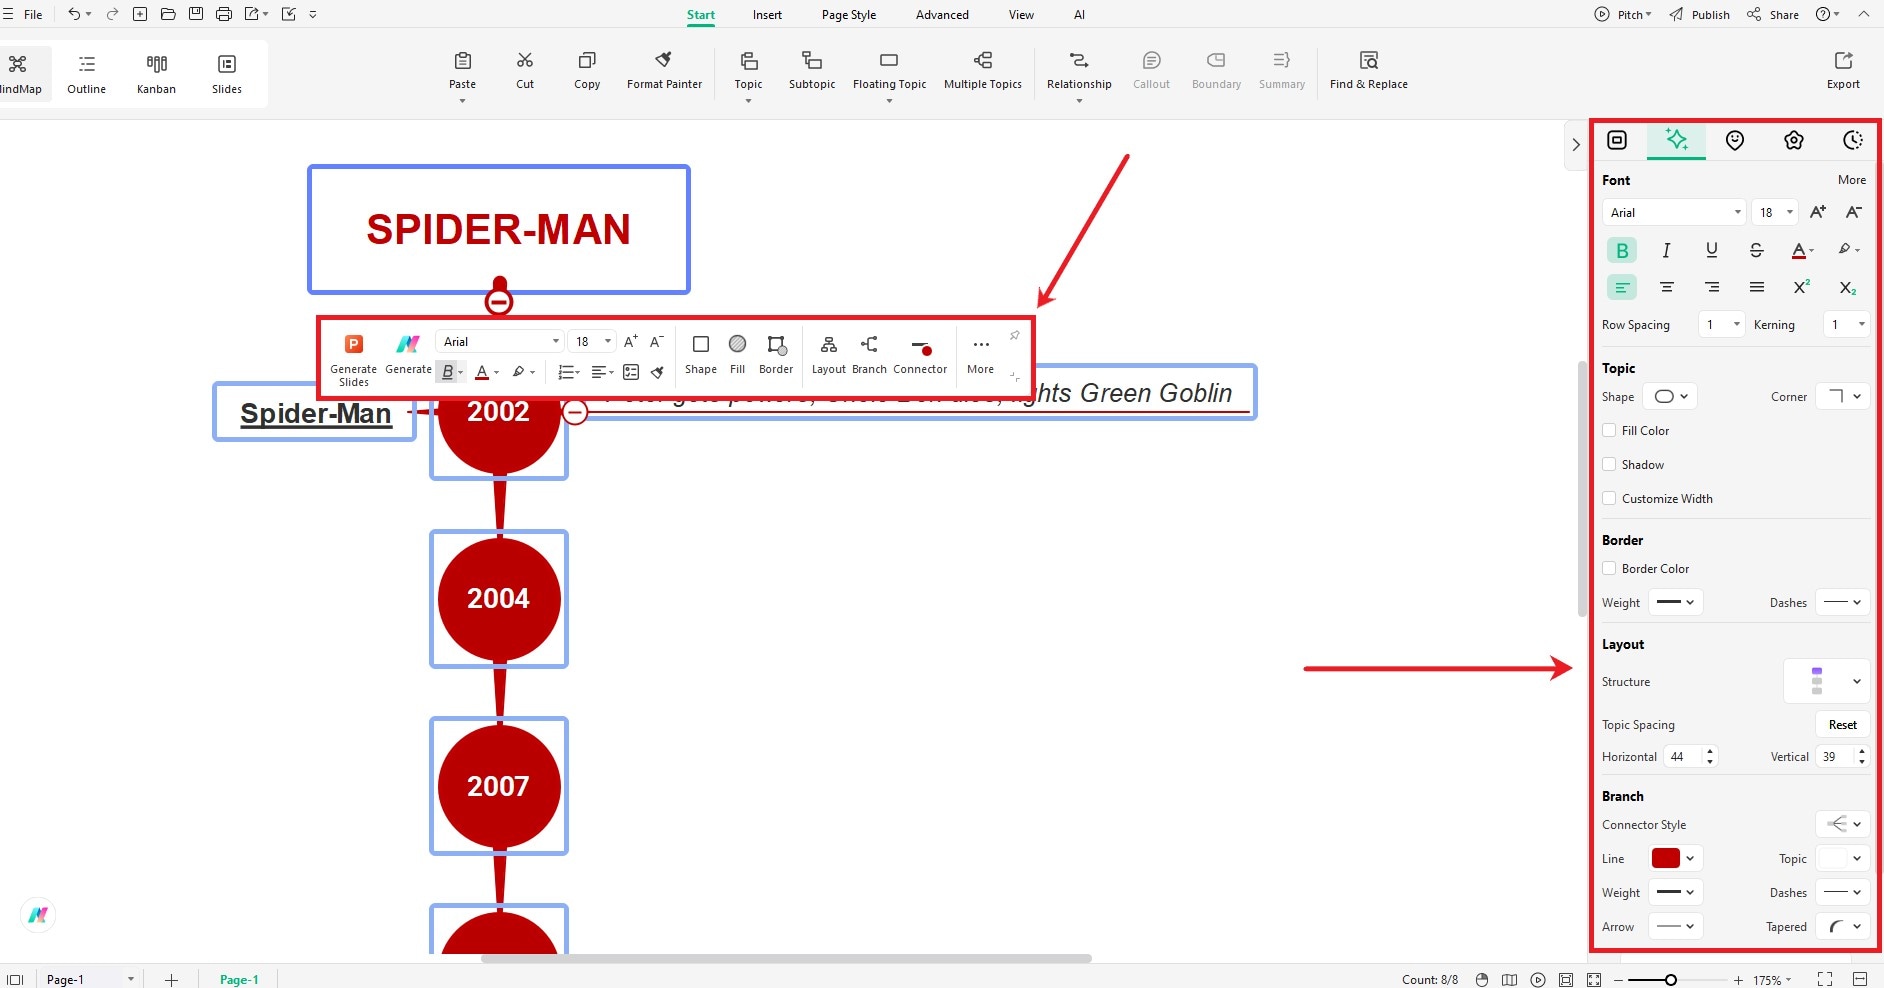Open Find & Replace
Image resolution: width=1884 pixels, height=988 pixels.
(x=1369, y=70)
